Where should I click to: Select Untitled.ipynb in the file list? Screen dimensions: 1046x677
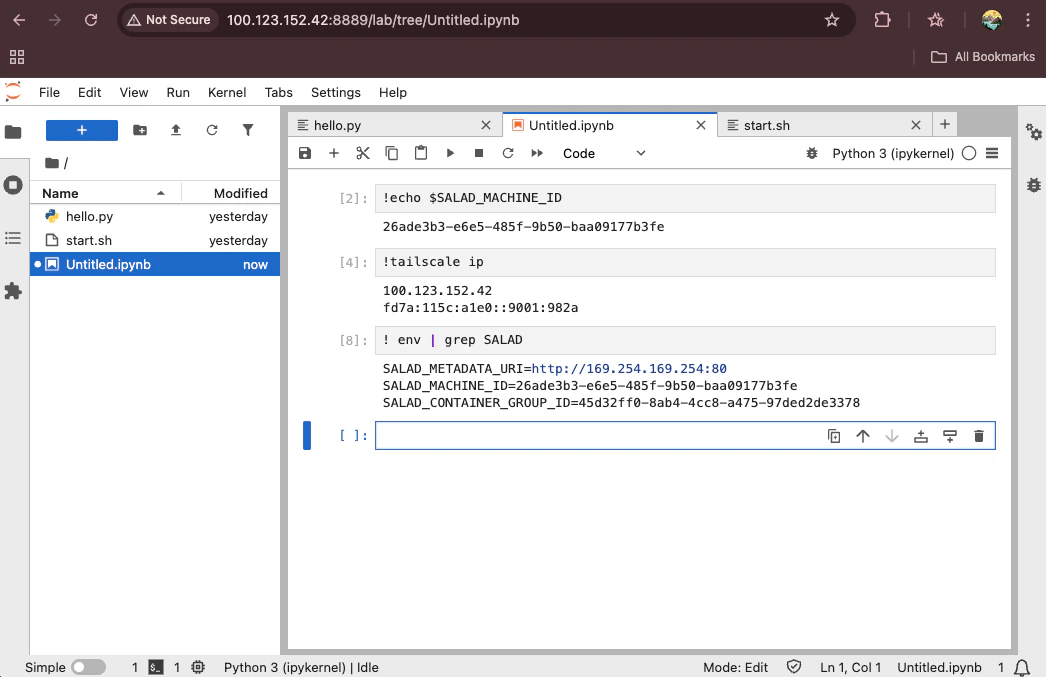pyautogui.click(x=155, y=265)
